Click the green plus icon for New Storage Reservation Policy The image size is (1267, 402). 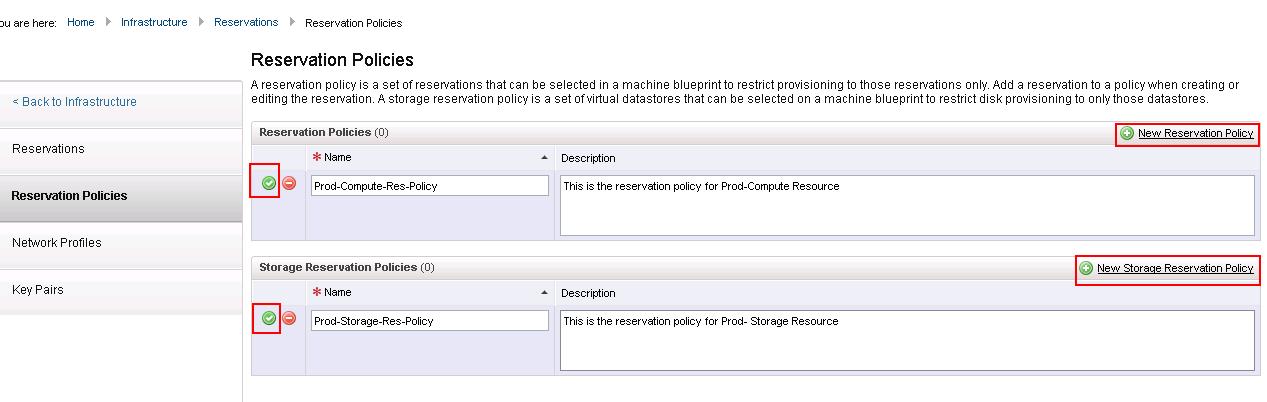[x=1086, y=268]
